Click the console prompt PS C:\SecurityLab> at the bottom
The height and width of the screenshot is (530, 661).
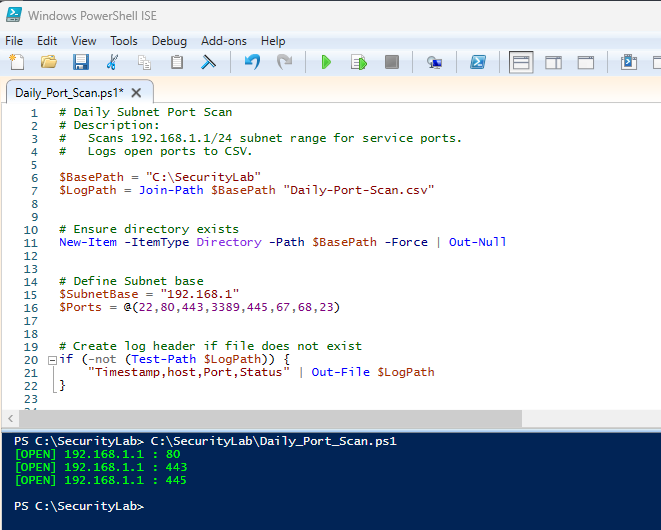point(79,506)
